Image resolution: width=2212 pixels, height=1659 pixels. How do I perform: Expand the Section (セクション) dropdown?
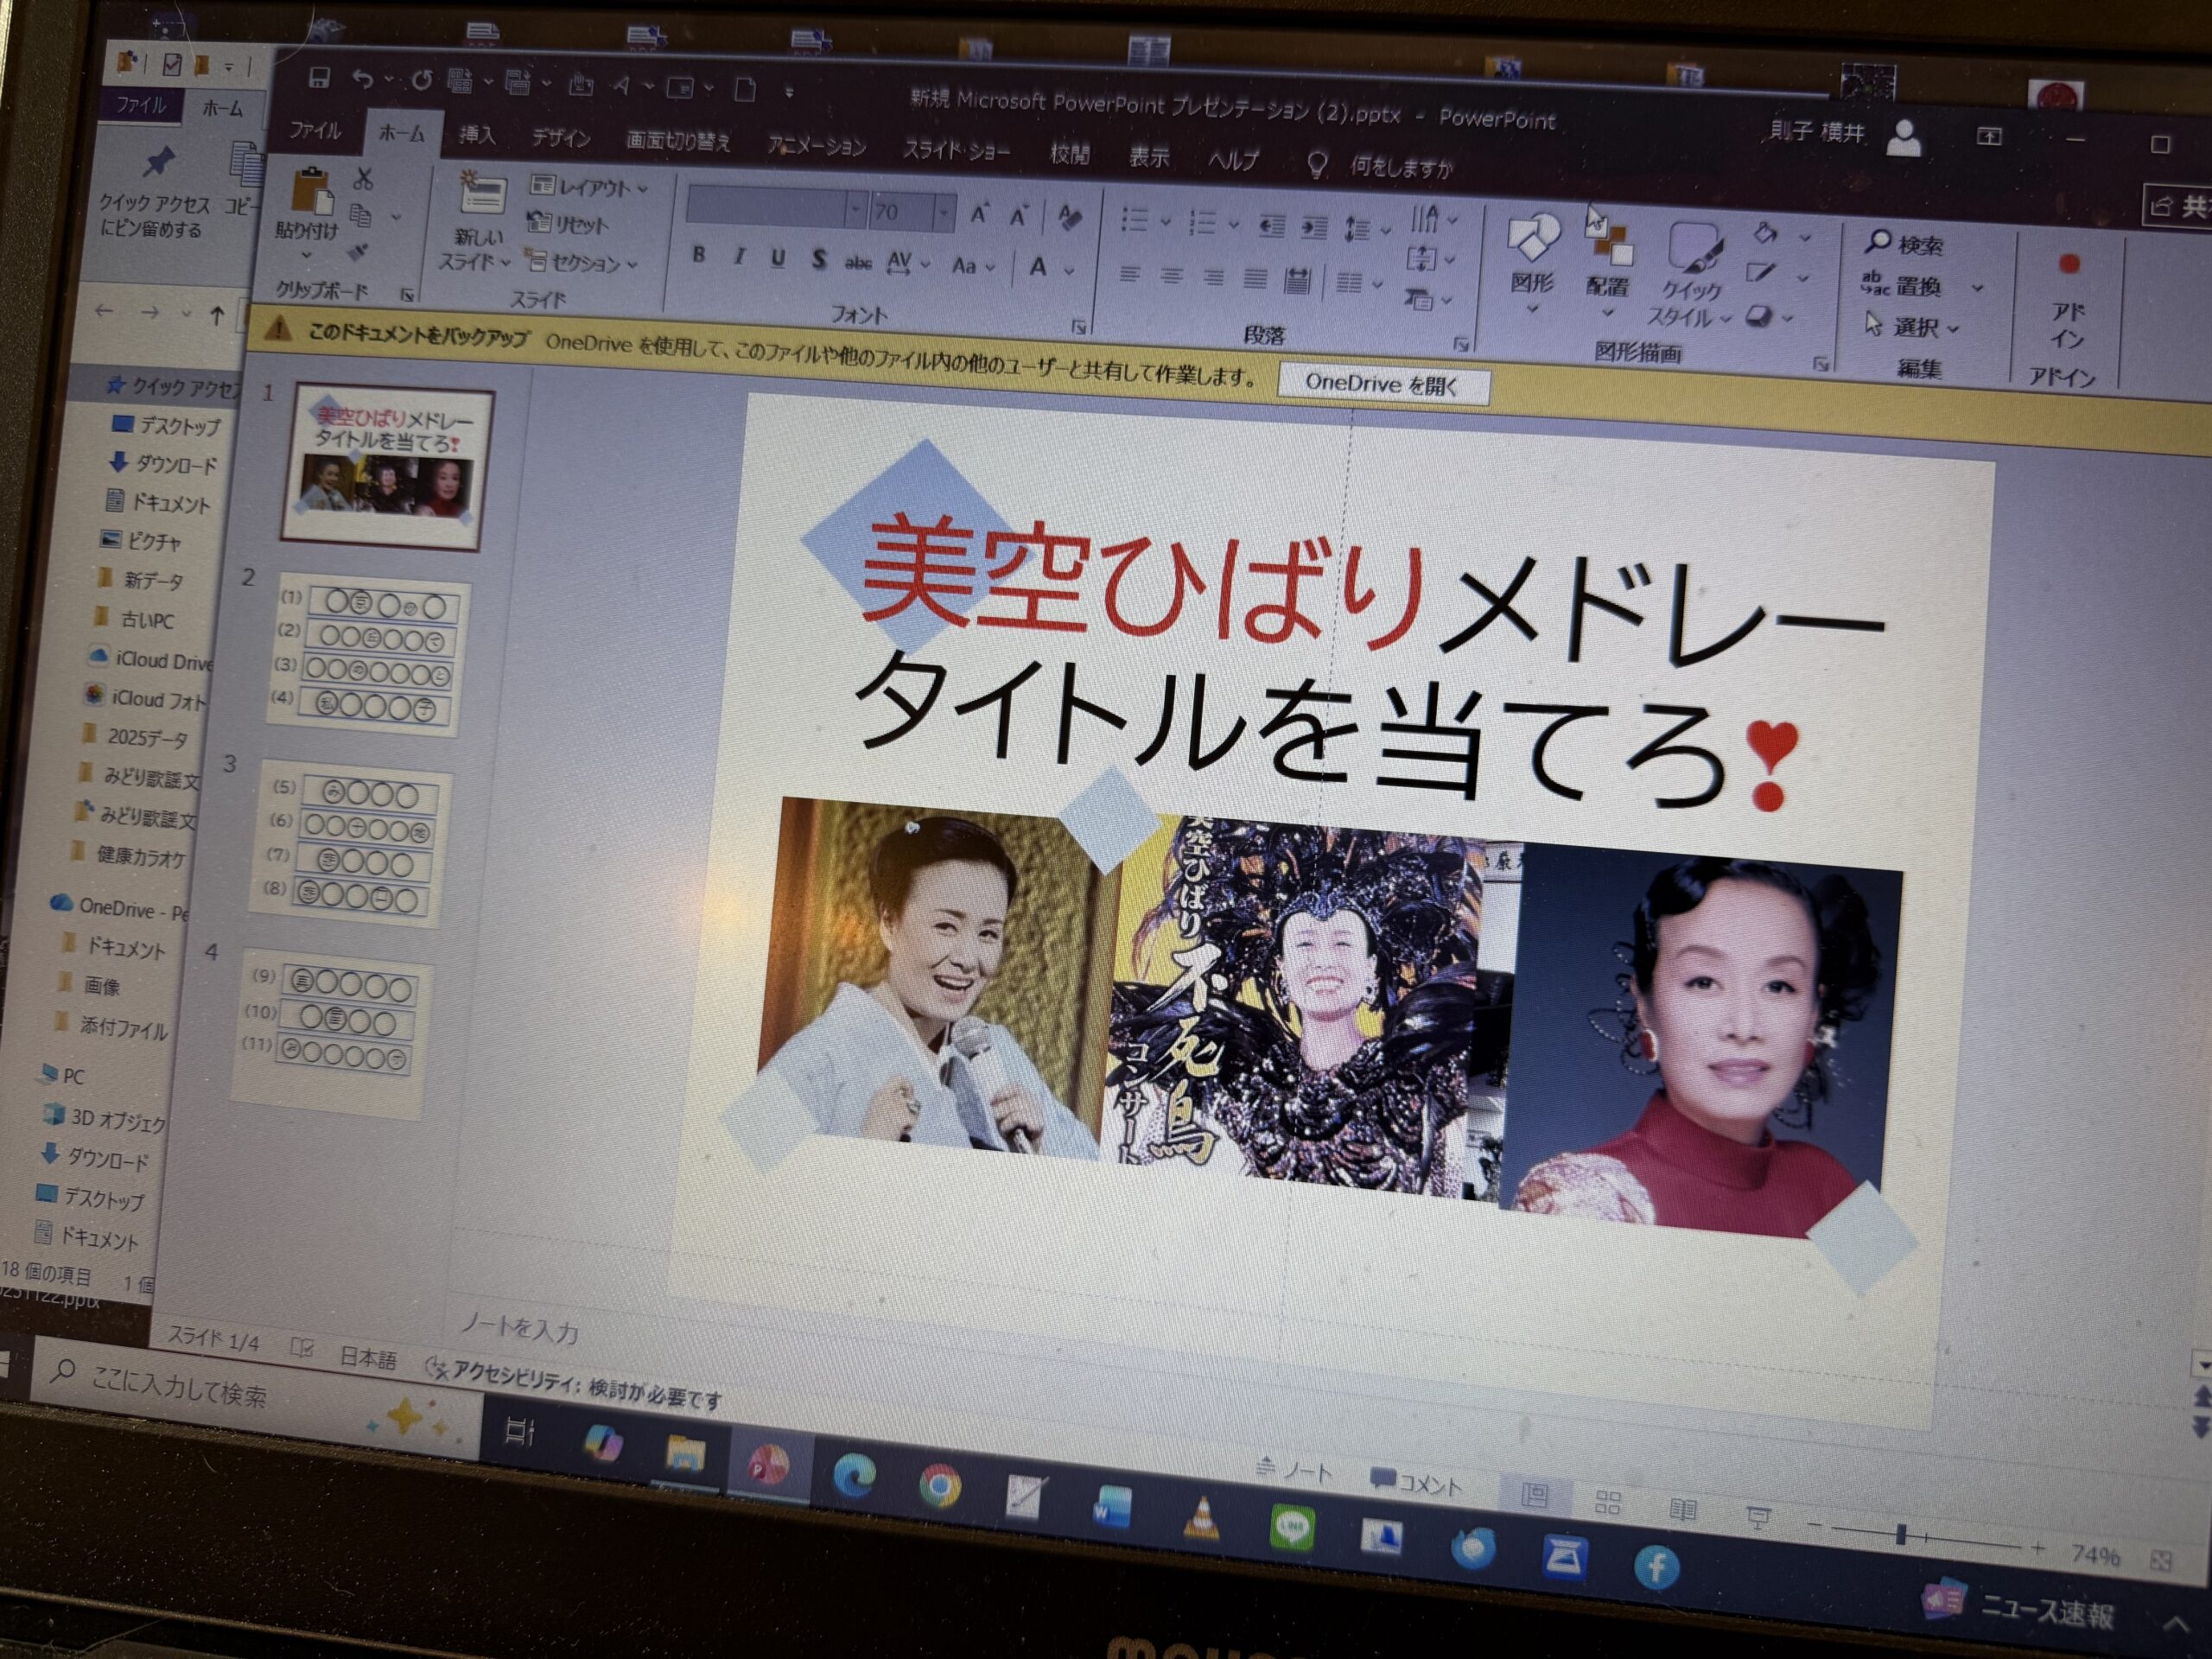click(x=632, y=266)
